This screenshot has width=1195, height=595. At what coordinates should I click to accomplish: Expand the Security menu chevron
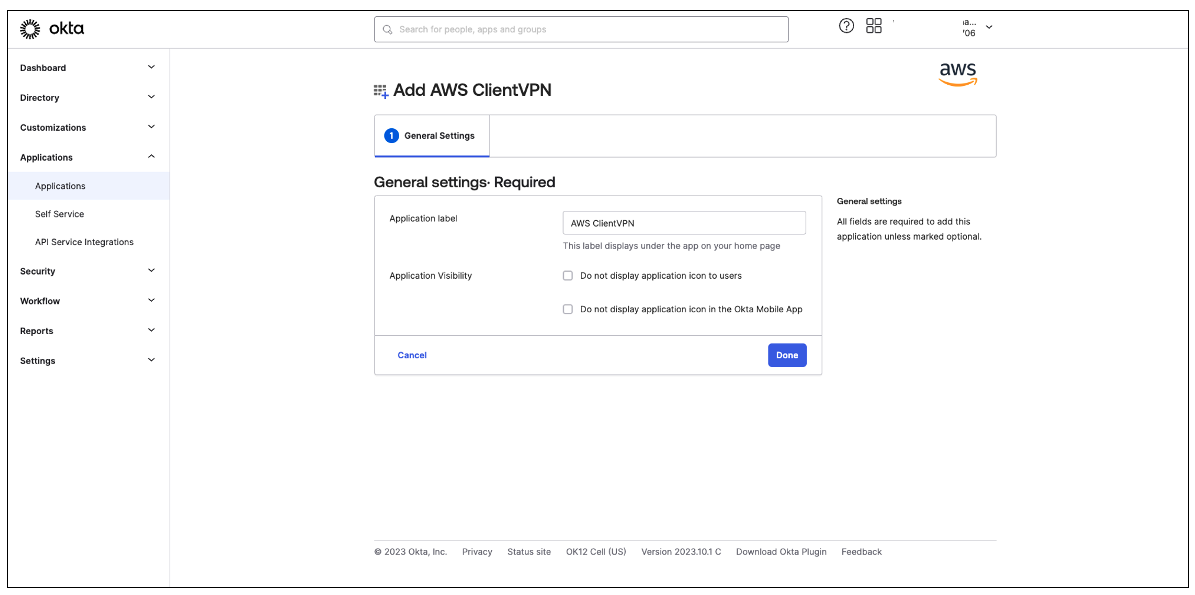151,270
